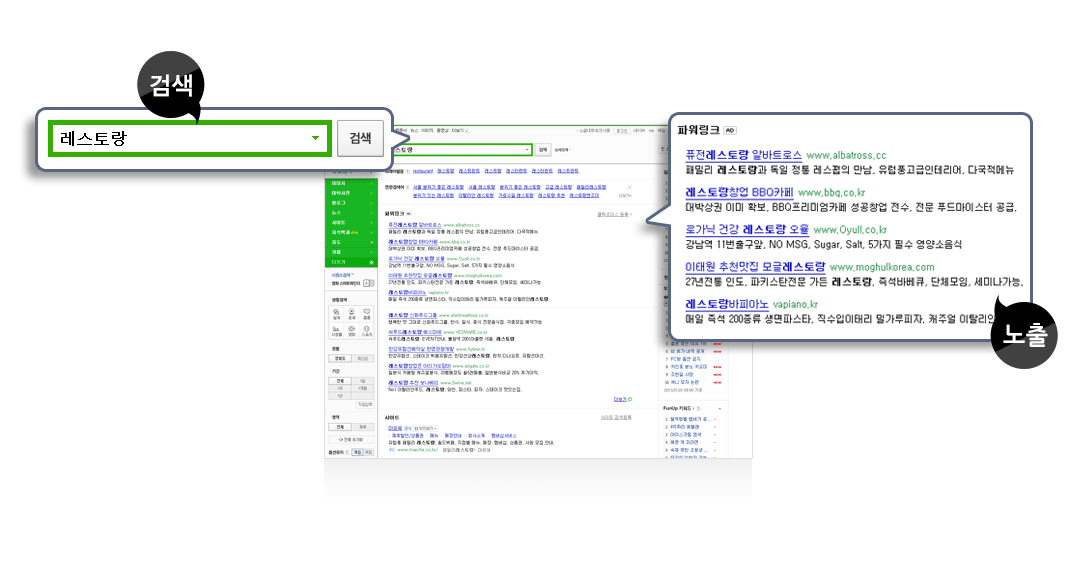
Task: Close the related searches box with the X
Action: click(x=629, y=187)
